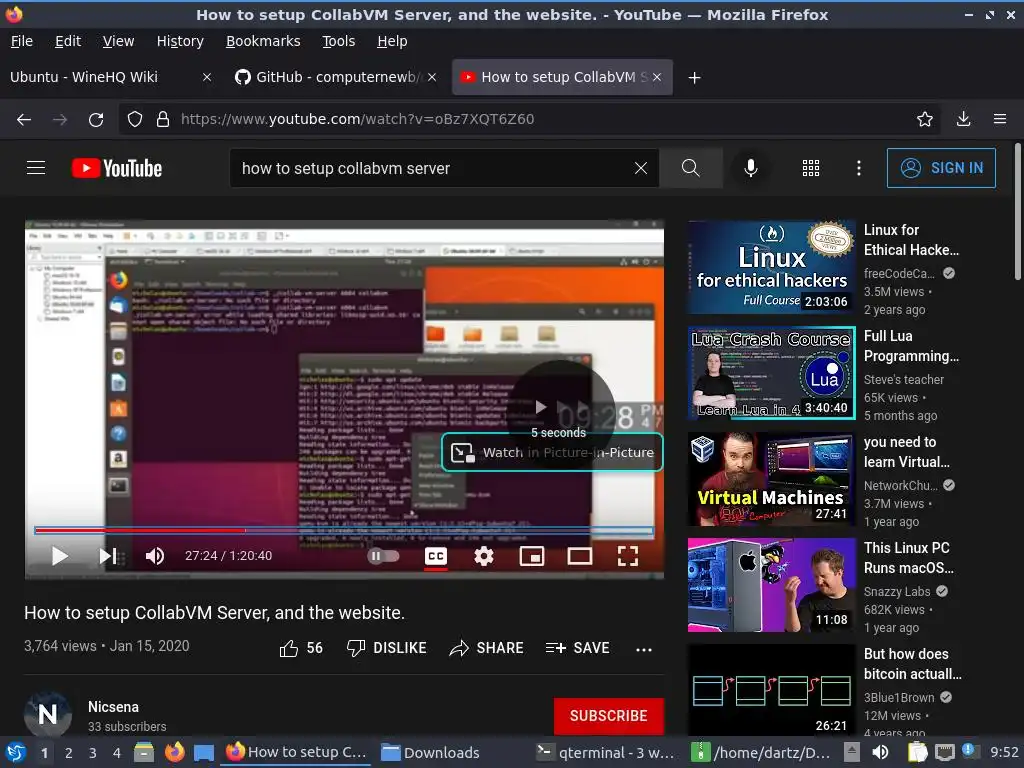Switch to theater mode
The width and height of the screenshot is (1024, 768).
pos(580,556)
